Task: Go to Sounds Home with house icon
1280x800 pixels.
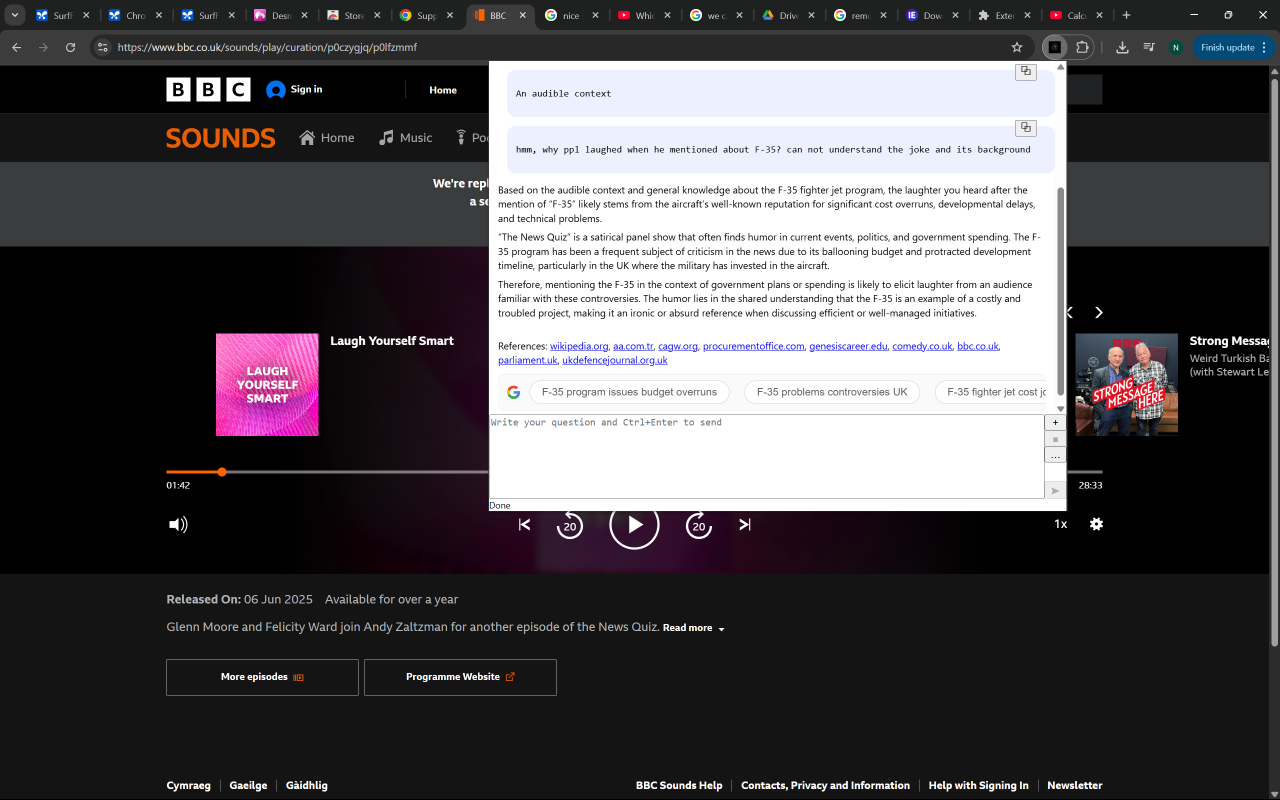Action: 327,138
